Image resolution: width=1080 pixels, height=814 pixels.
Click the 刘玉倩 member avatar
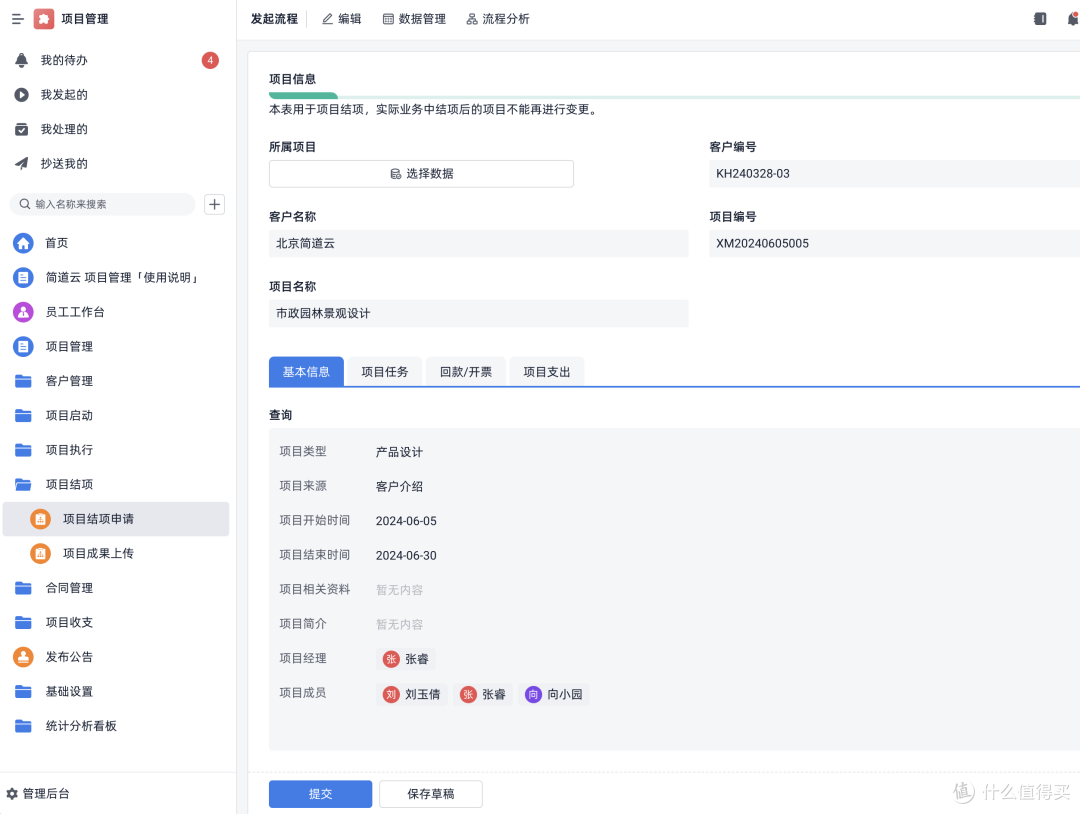point(391,694)
